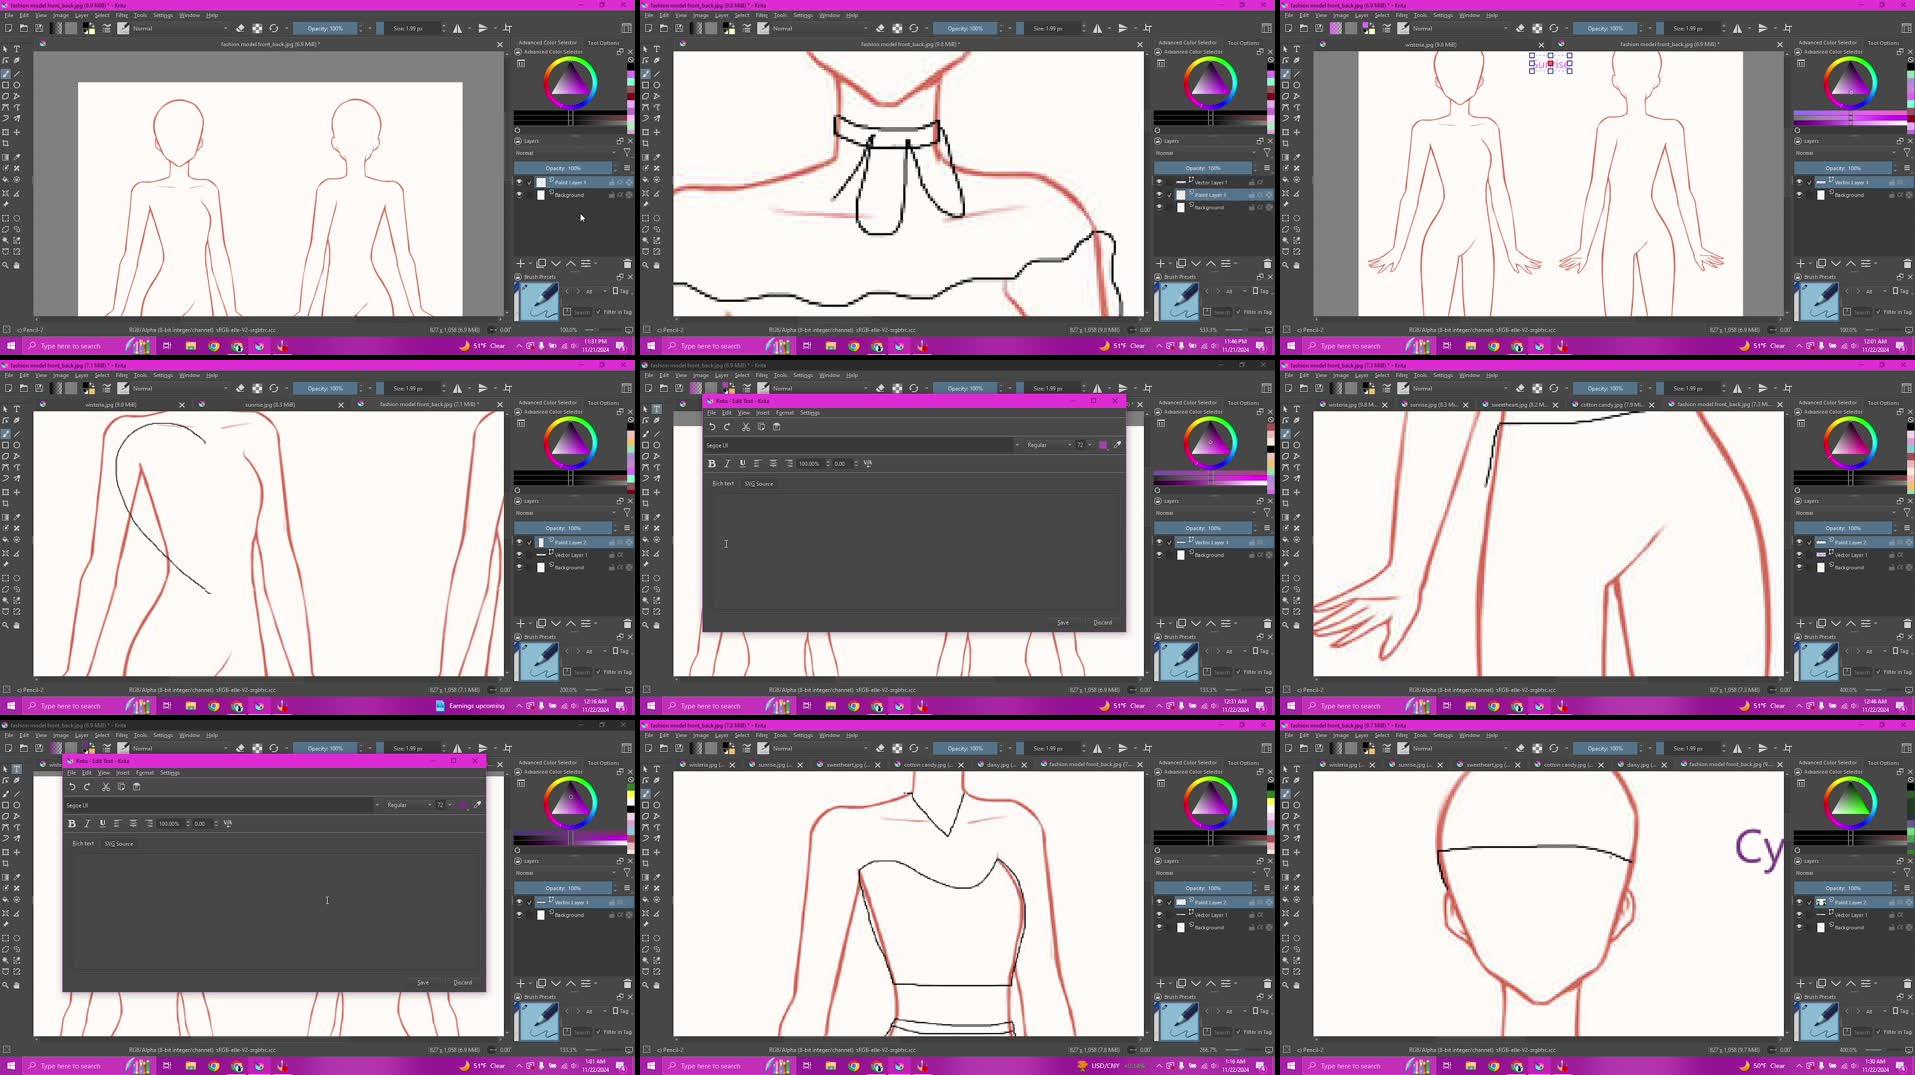Viewport: 1915px width, 1075px height.
Task: Click Bold in the 12:31 AM Edit Text dialog
Action: tap(712, 464)
